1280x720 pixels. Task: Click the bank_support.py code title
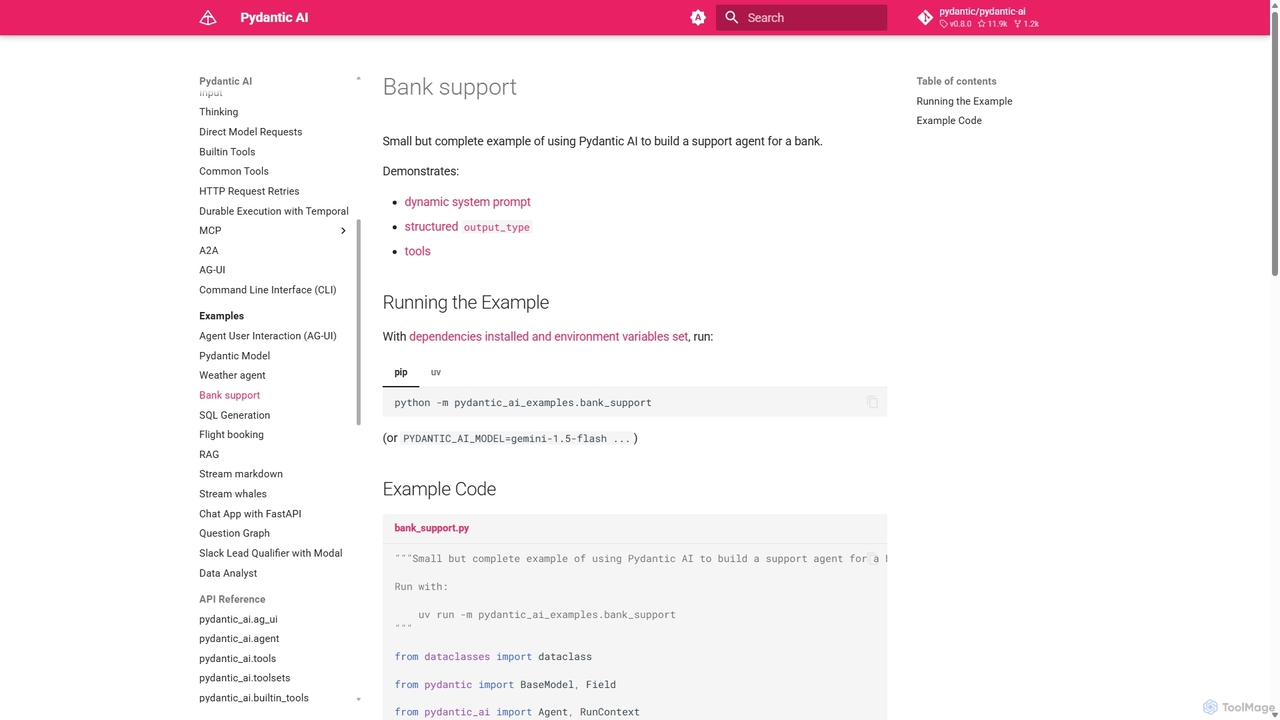[x=431, y=528]
